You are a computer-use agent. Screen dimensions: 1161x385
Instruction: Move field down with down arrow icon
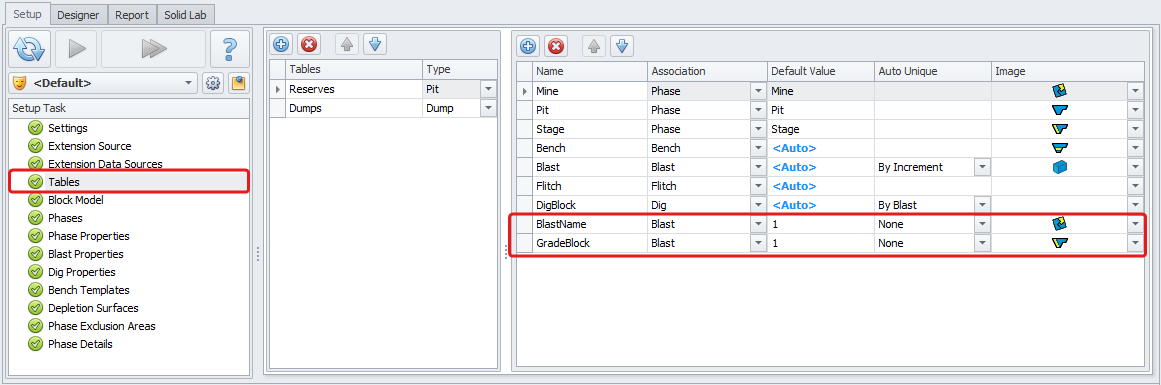click(x=621, y=46)
